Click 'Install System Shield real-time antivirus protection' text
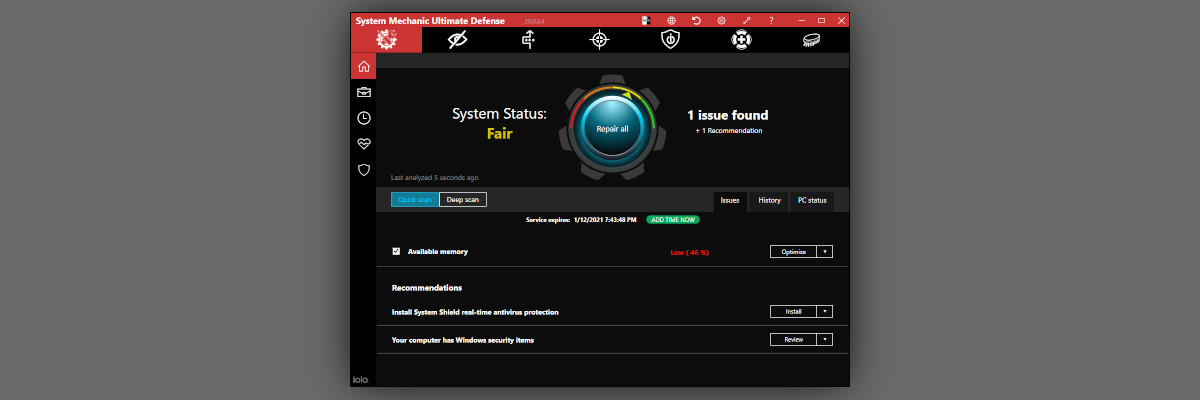Image resolution: width=1200 pixels, height=400 pixels. point(475,312)
